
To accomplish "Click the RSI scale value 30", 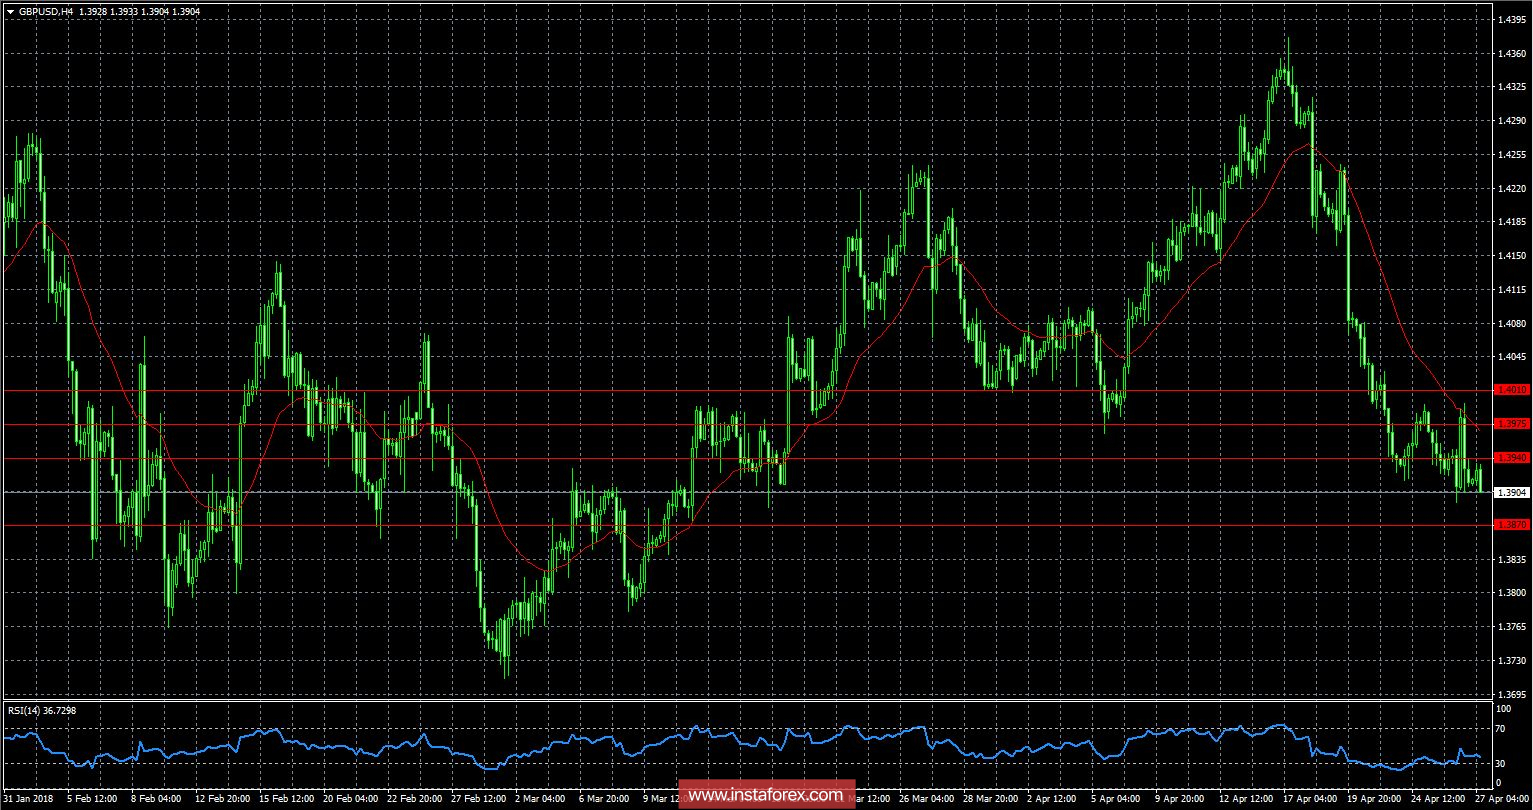I will point(1501,764).
